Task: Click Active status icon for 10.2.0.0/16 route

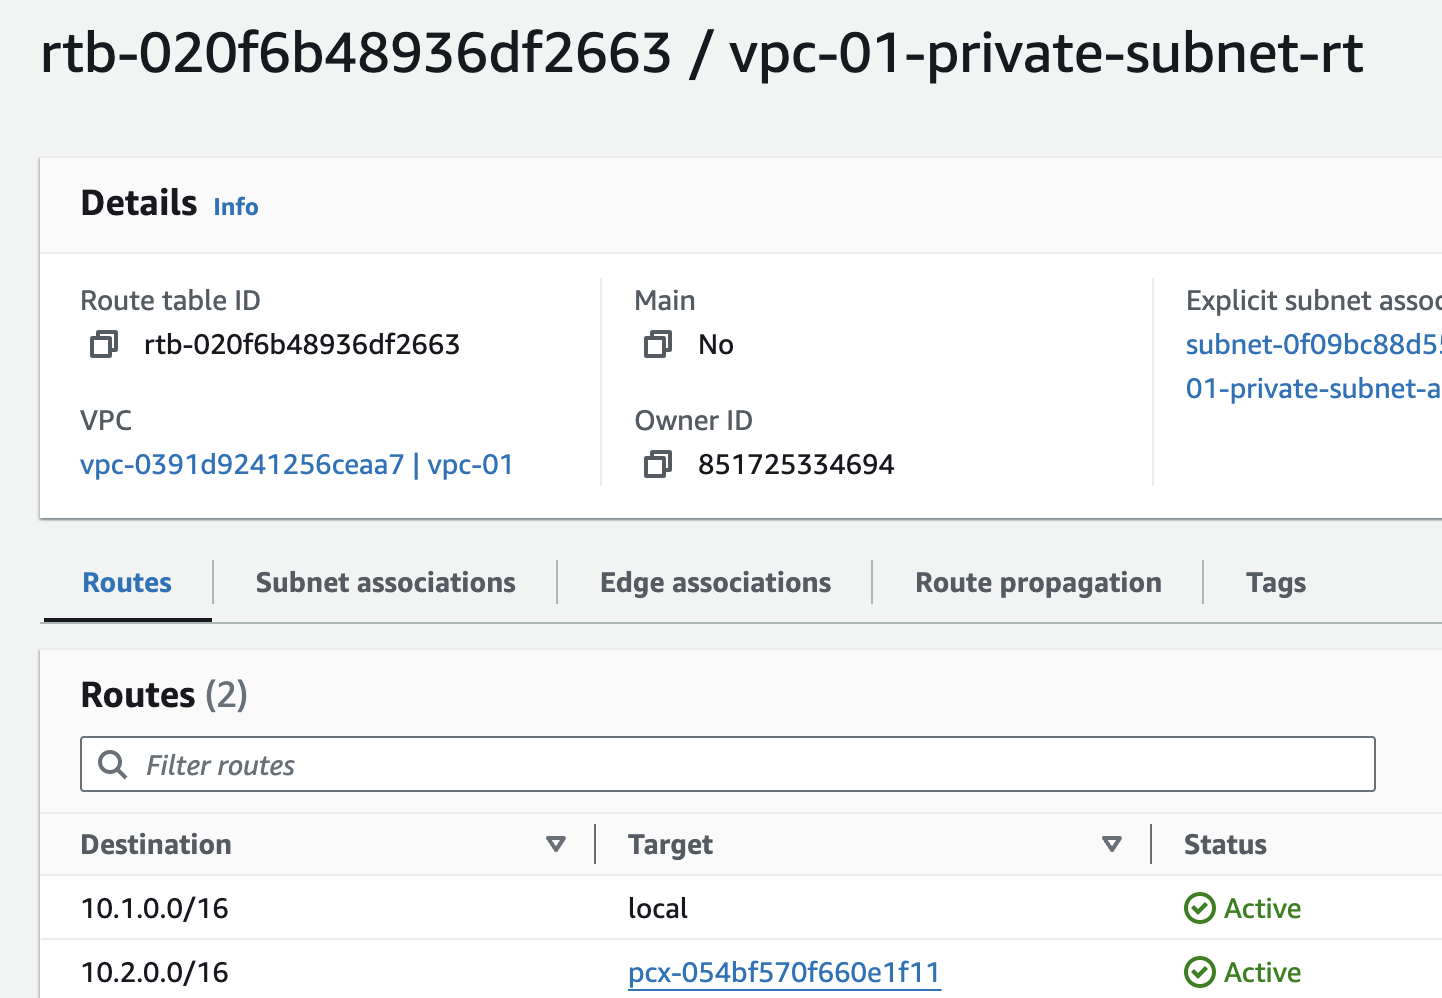Action: point(1199,972)
